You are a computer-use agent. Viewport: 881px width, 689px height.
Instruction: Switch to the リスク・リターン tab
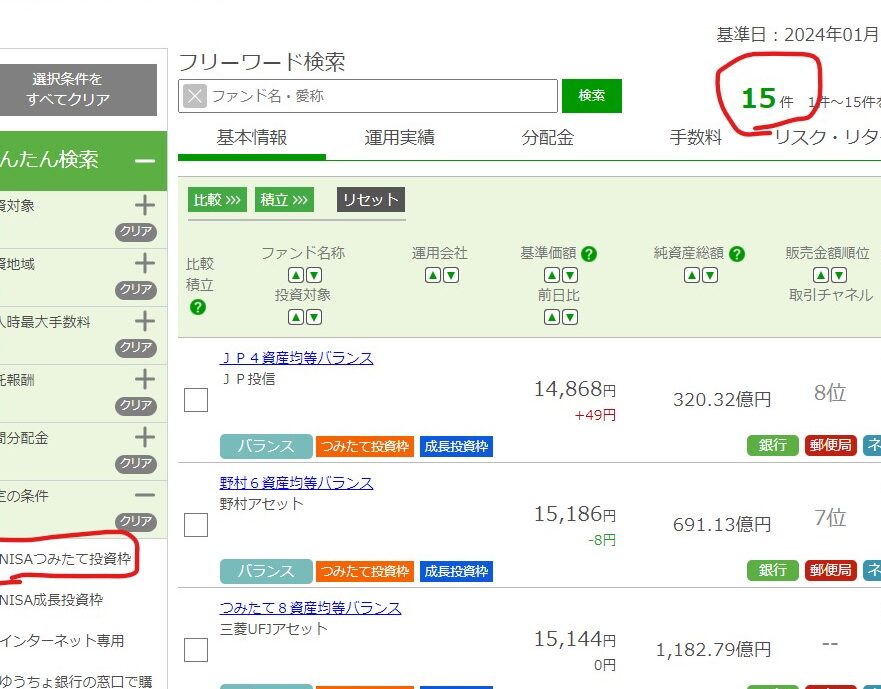click(x=827, y=138)
